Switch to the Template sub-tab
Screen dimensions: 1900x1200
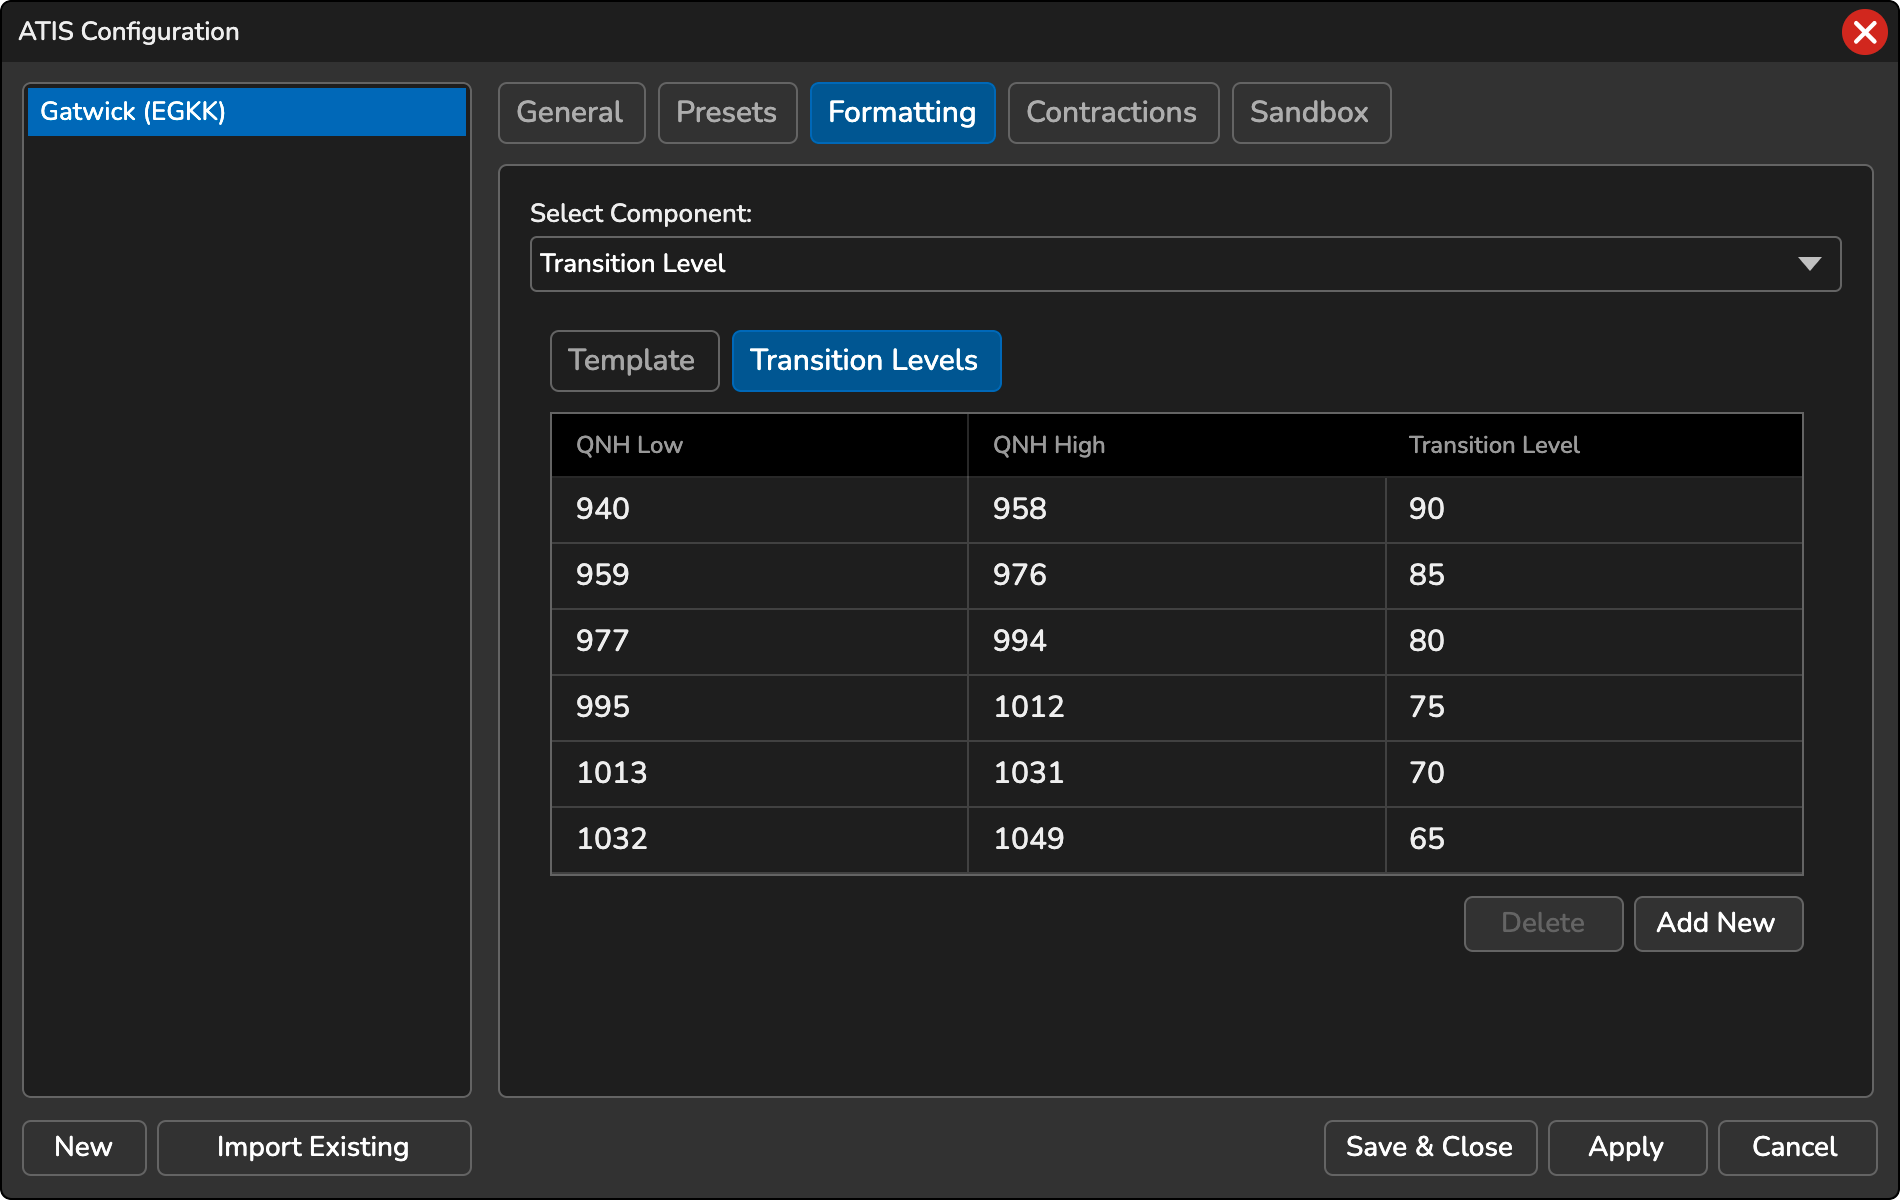pyautogui.click(x=633, y=361)
